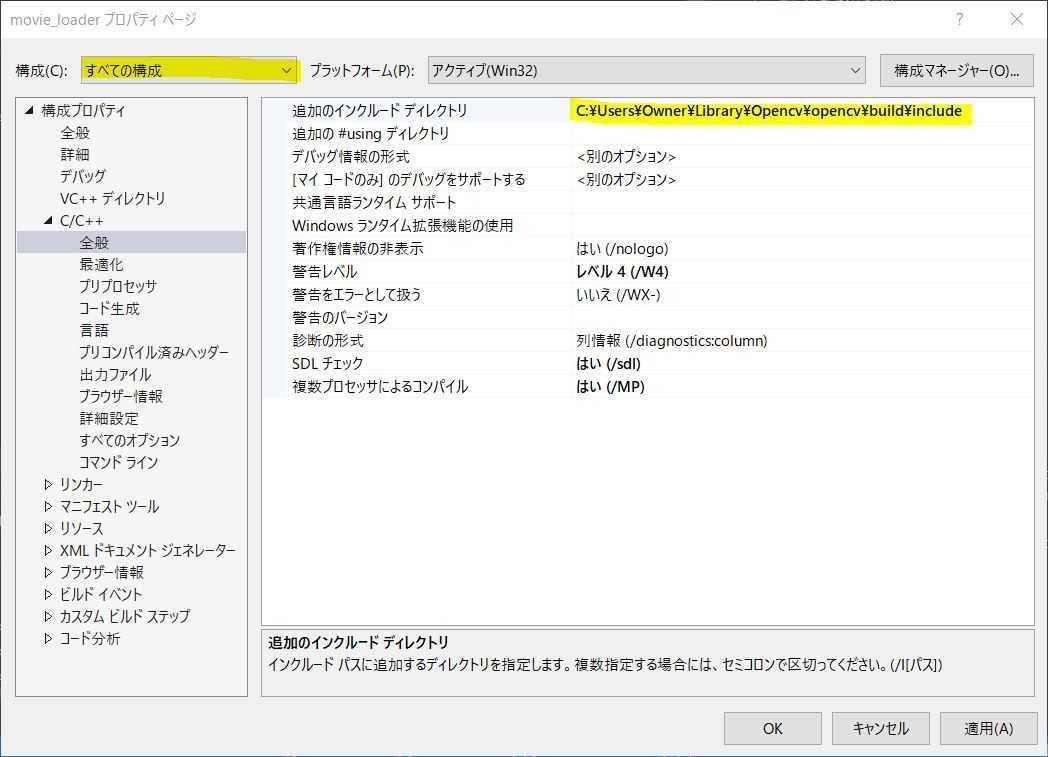Screen dimensions: 1048x757
Task: Click the help question mark icon
Action: 959,19
